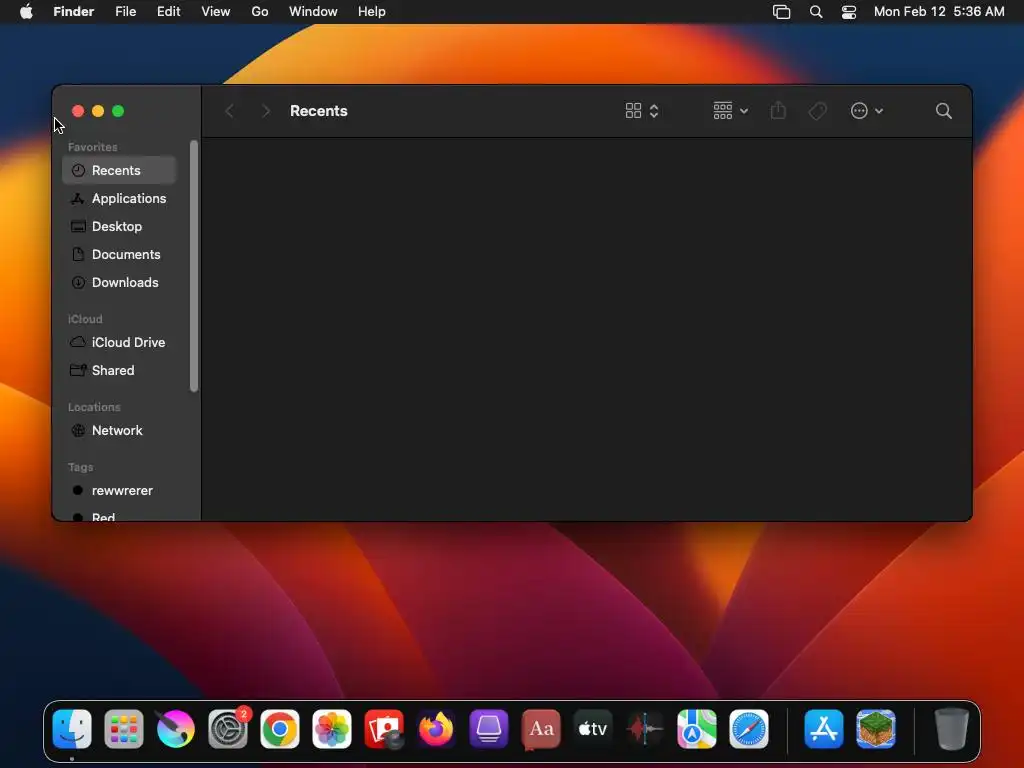Open Voice Memos from the Dock
This screenshot has height=768, width=1024.
tap(645, 728)
